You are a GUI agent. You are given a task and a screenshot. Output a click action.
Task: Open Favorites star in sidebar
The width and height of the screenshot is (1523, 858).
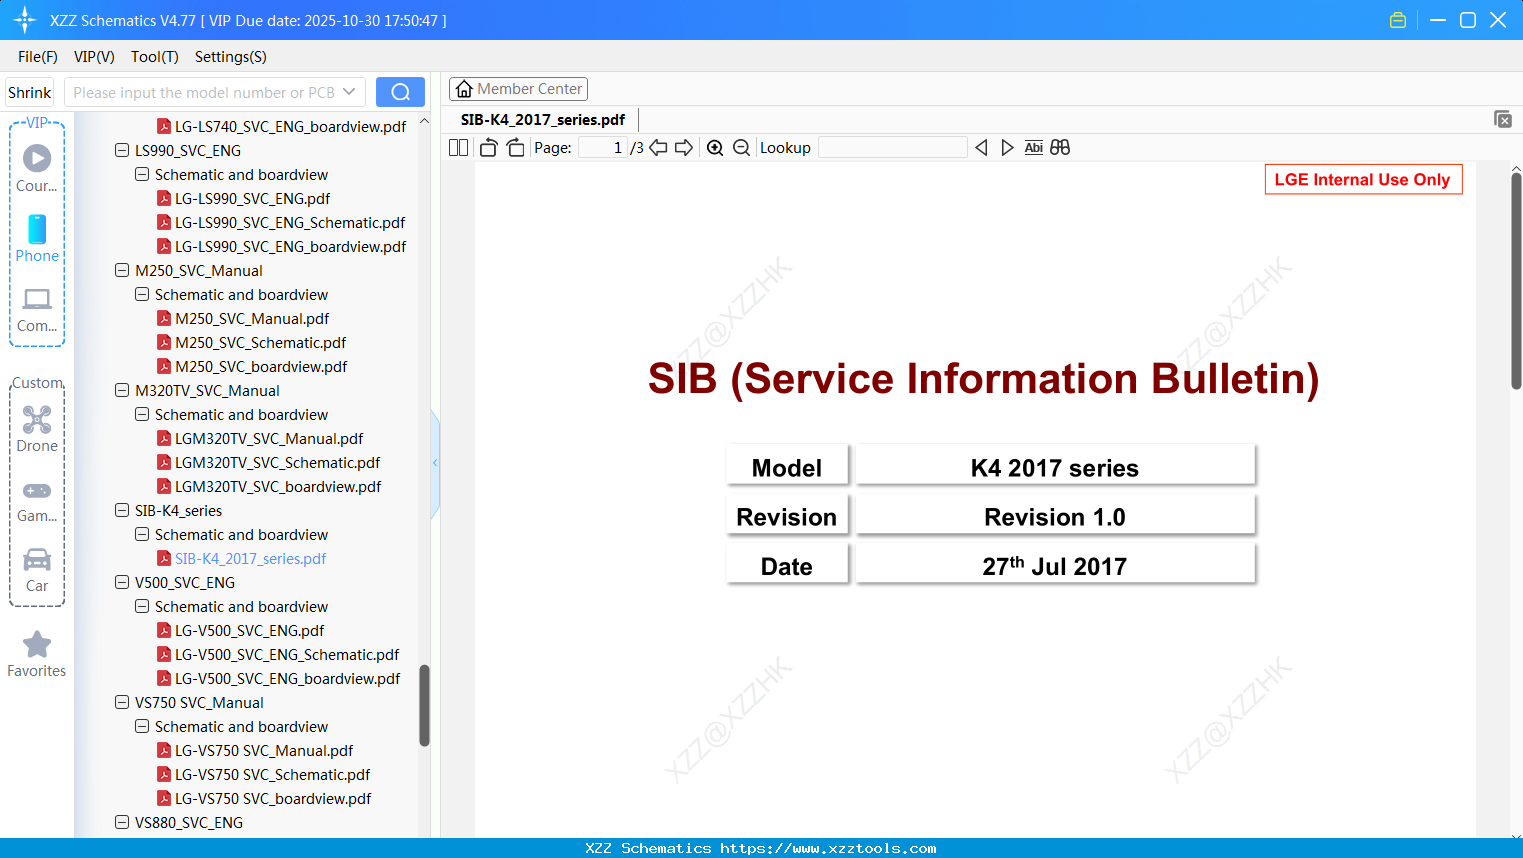click(x=37, y=654)
